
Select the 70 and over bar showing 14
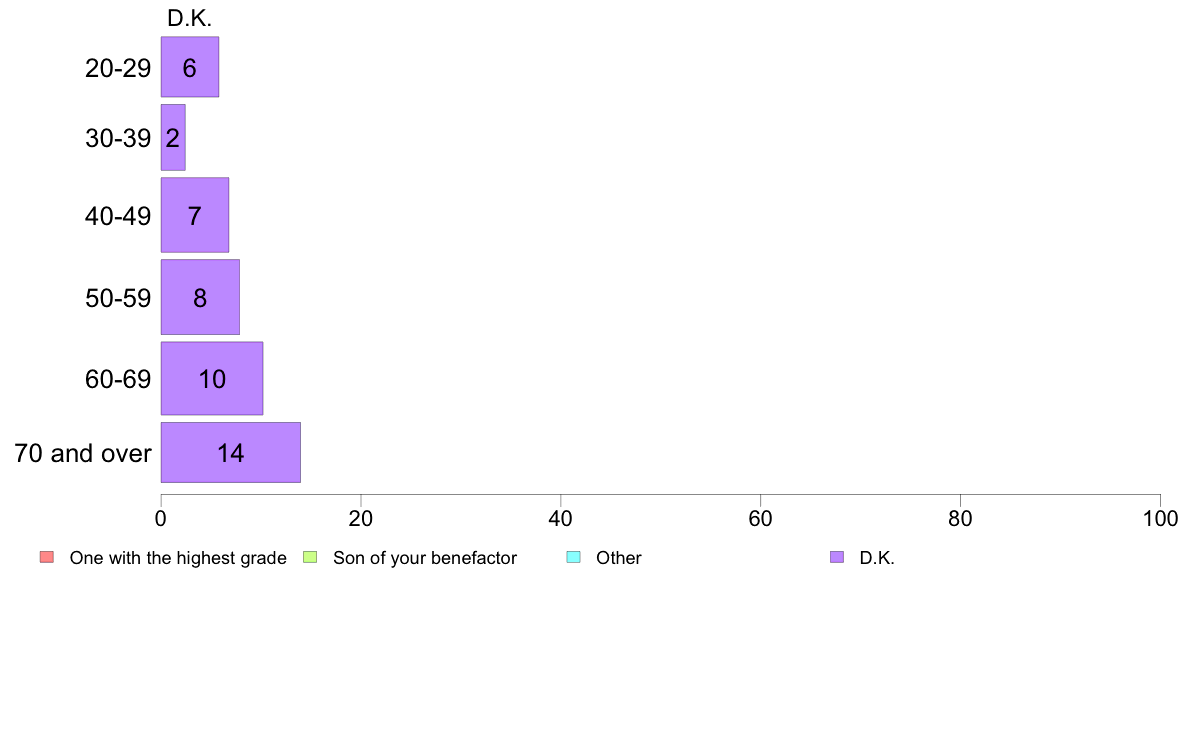(x=230, y=453)
